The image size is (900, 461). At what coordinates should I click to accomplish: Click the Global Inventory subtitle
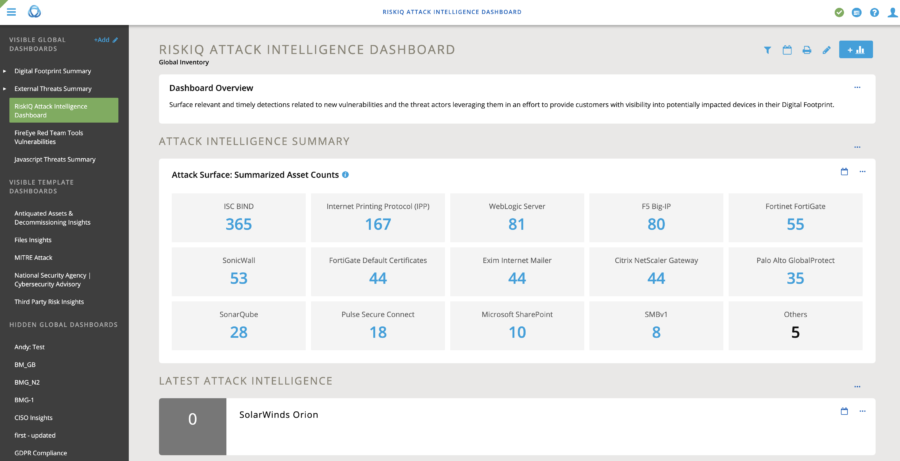coord(184,62)
